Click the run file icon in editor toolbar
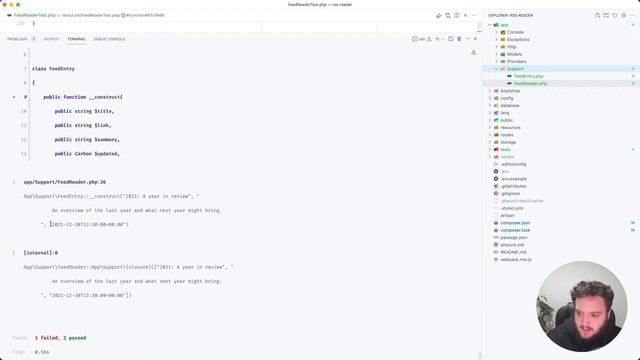This screenshot has height=360, width=640. 439,16
